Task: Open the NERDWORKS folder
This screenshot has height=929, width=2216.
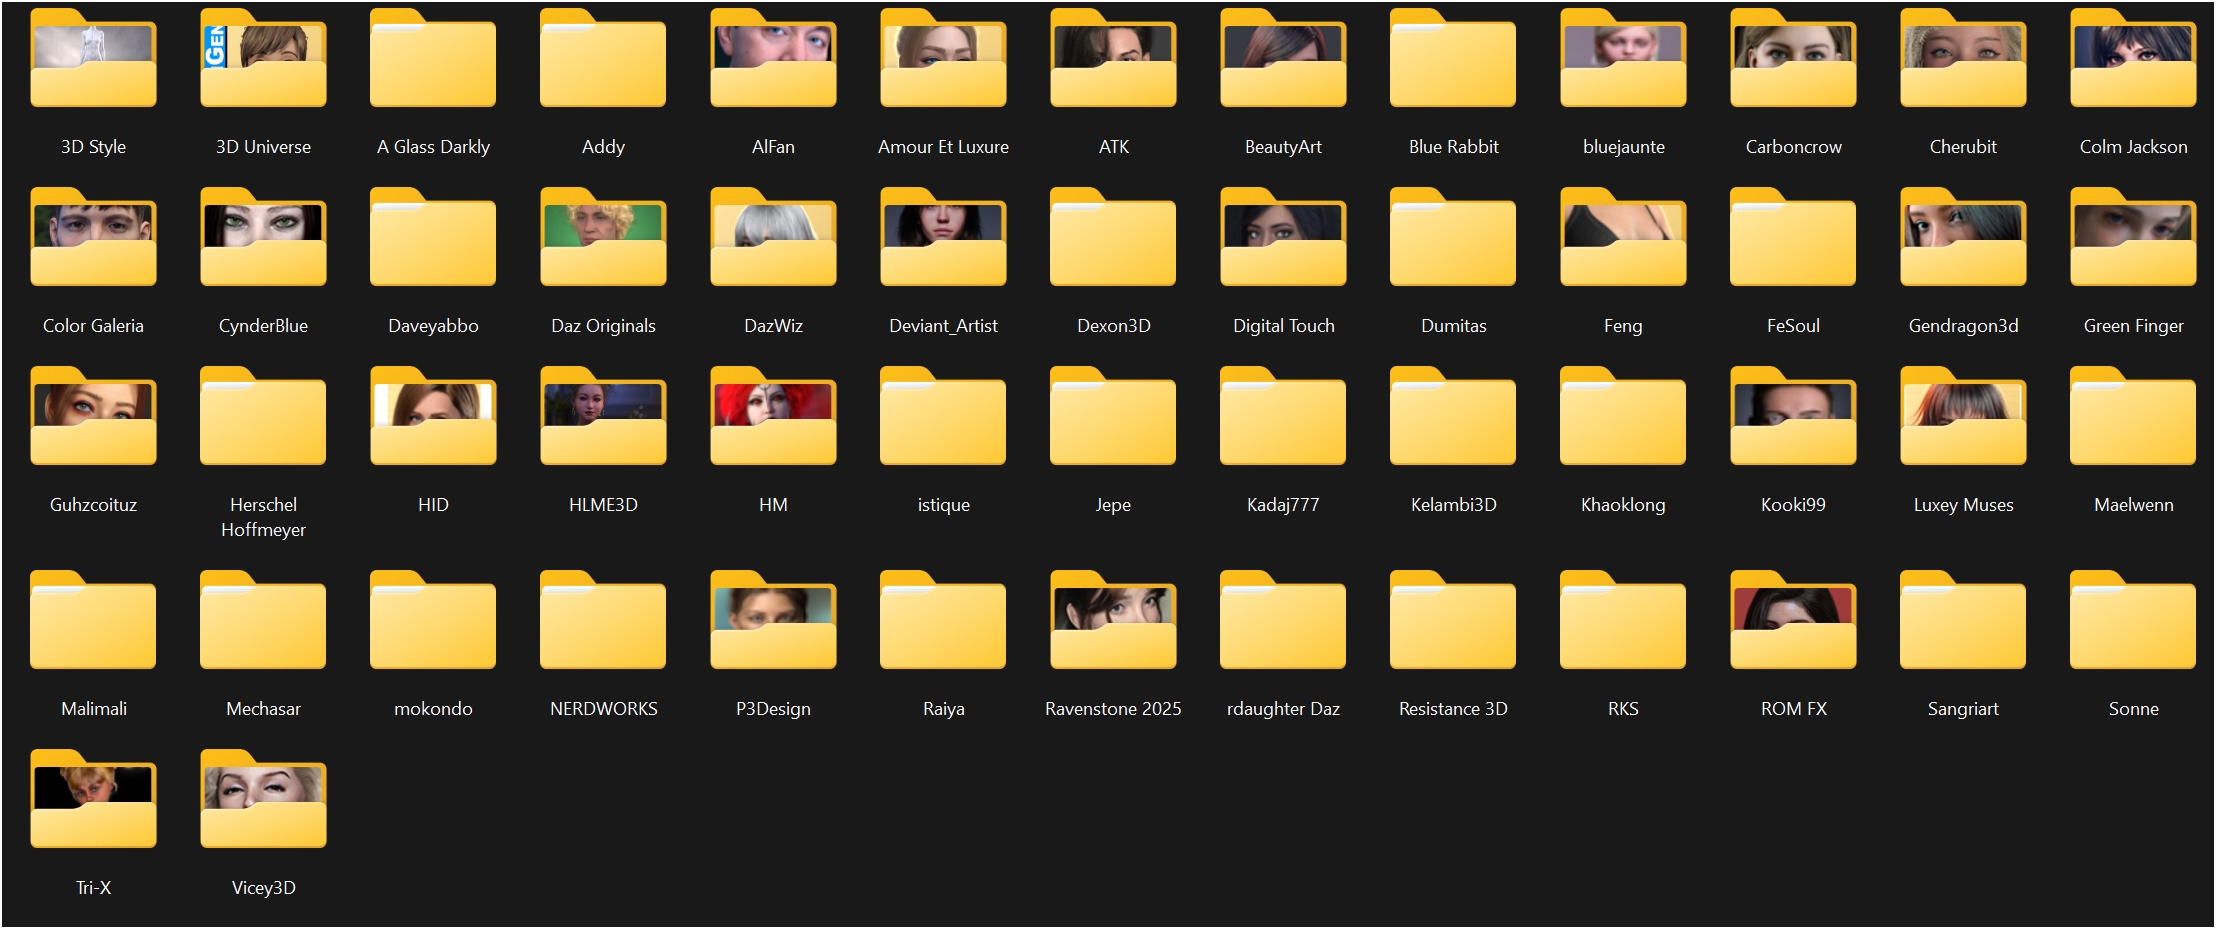Action: 603,620
